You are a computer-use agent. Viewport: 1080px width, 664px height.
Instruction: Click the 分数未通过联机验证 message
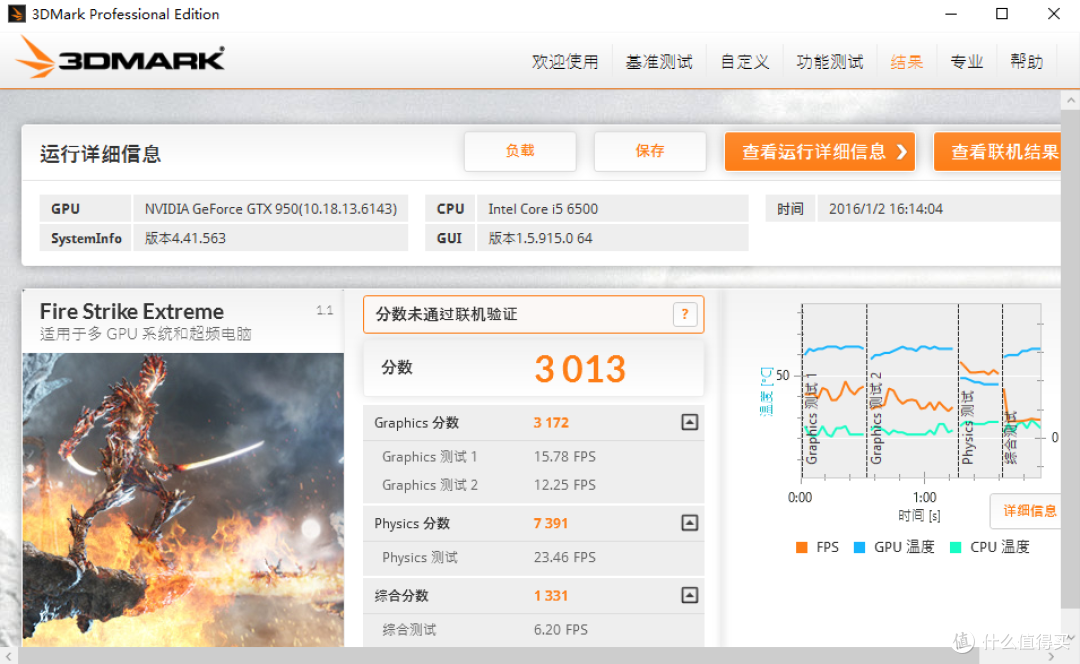(446, 315)
